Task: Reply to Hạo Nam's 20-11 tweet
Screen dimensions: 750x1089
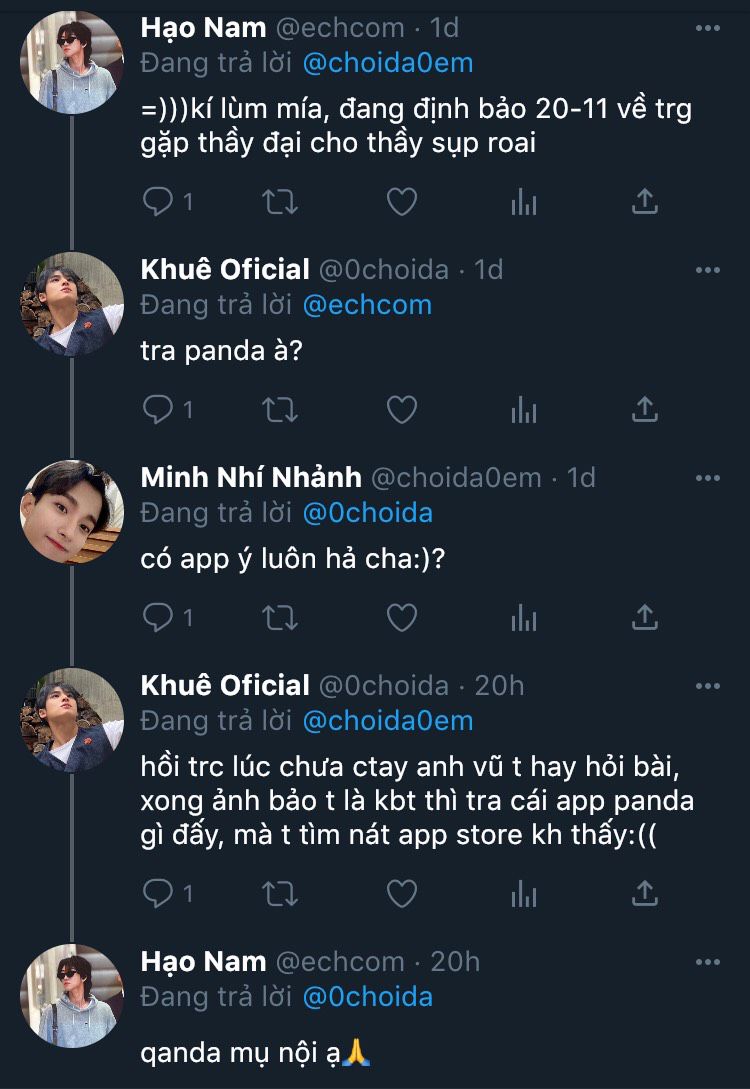Action: (x=158, y=202)
